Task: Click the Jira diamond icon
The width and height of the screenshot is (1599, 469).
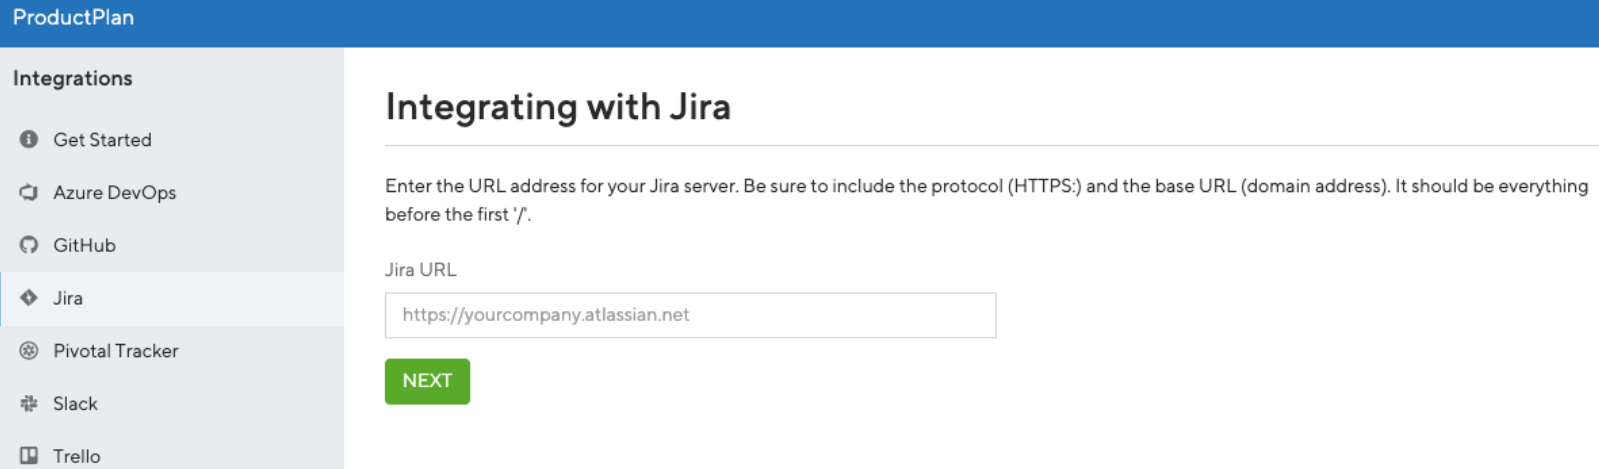Action: point(29,298)
